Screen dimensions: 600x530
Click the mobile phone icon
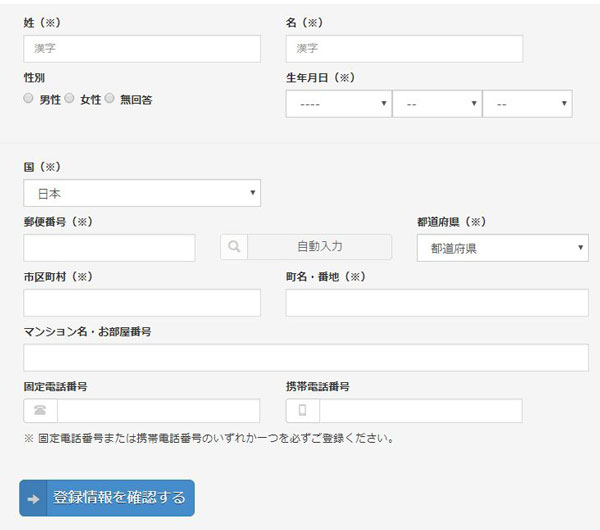(x=302, y=411)
